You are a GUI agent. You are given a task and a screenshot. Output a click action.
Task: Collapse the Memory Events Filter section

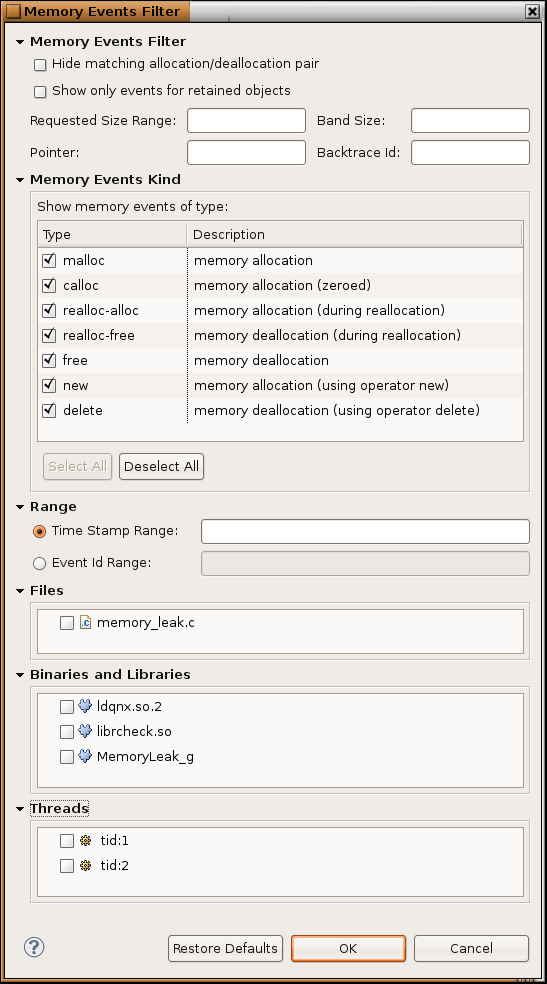(20, 42)
